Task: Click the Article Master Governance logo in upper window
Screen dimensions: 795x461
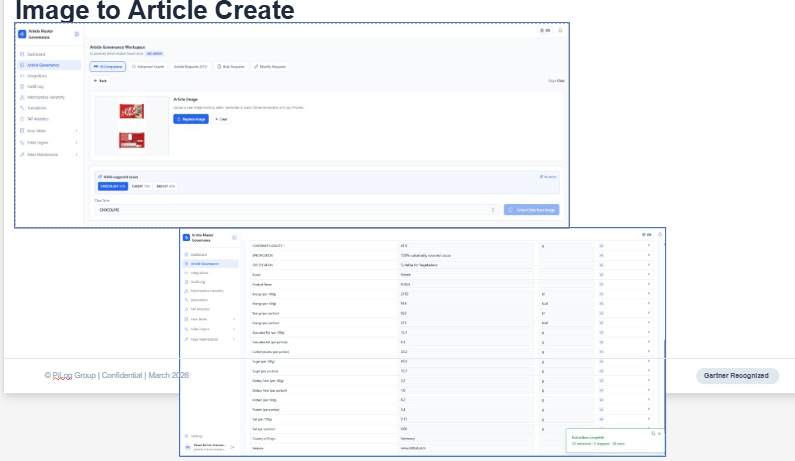Action: pos(22,34)
